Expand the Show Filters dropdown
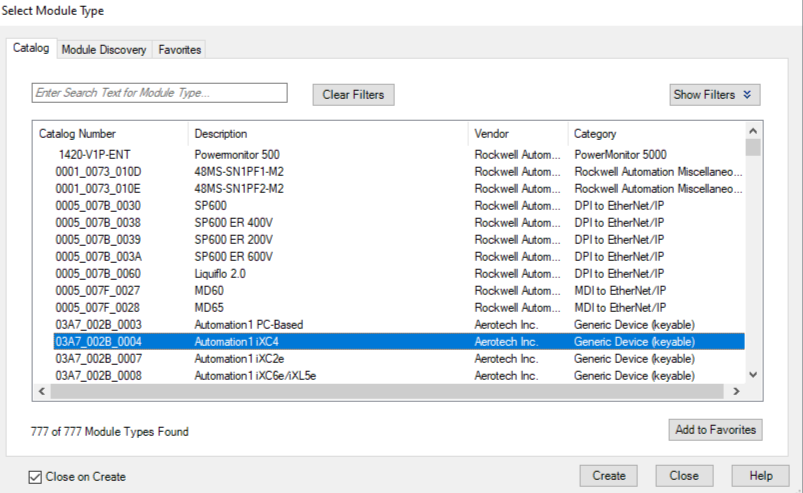The image size is (803, 493). 714,95
